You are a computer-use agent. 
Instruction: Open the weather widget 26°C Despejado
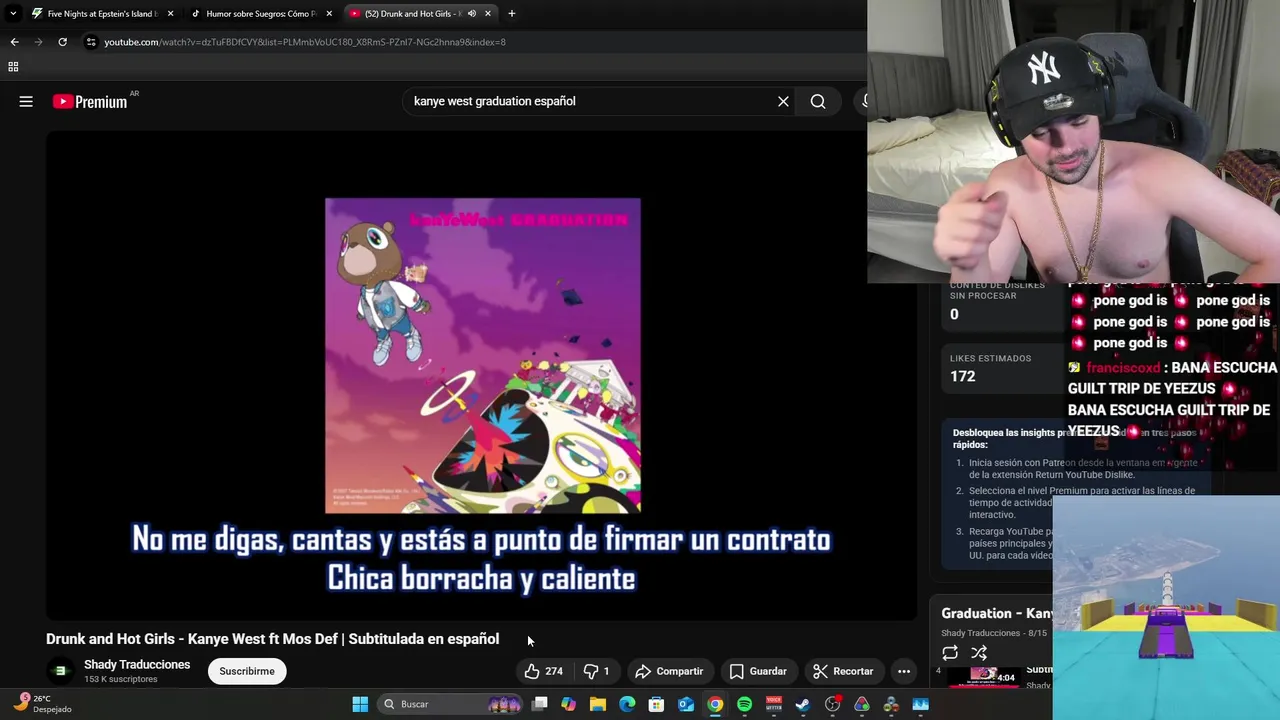tap(42, 704)
